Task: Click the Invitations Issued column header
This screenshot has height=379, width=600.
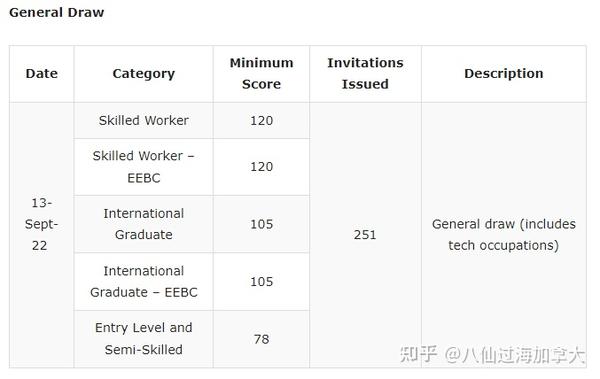Action: point(365,74)
